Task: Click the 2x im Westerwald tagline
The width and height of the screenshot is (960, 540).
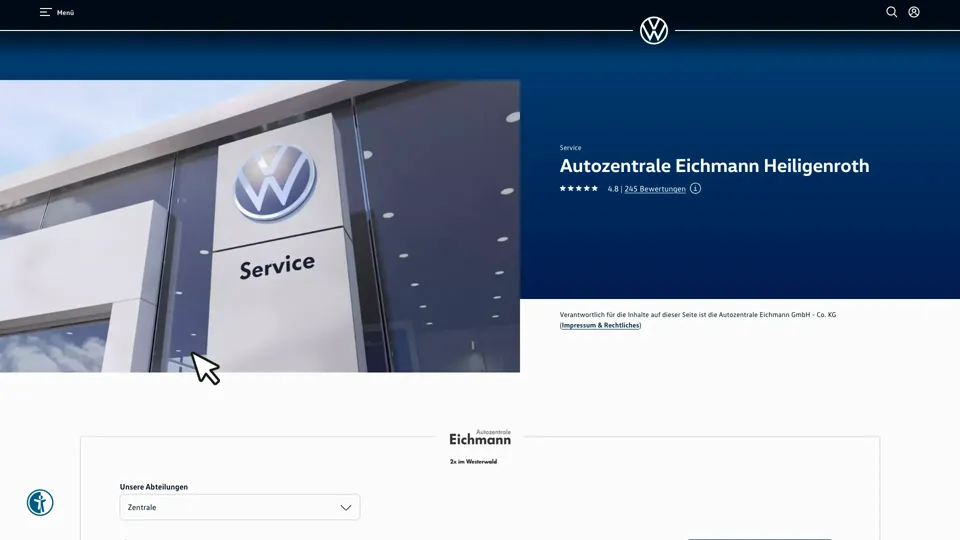Action: (473, 462)
